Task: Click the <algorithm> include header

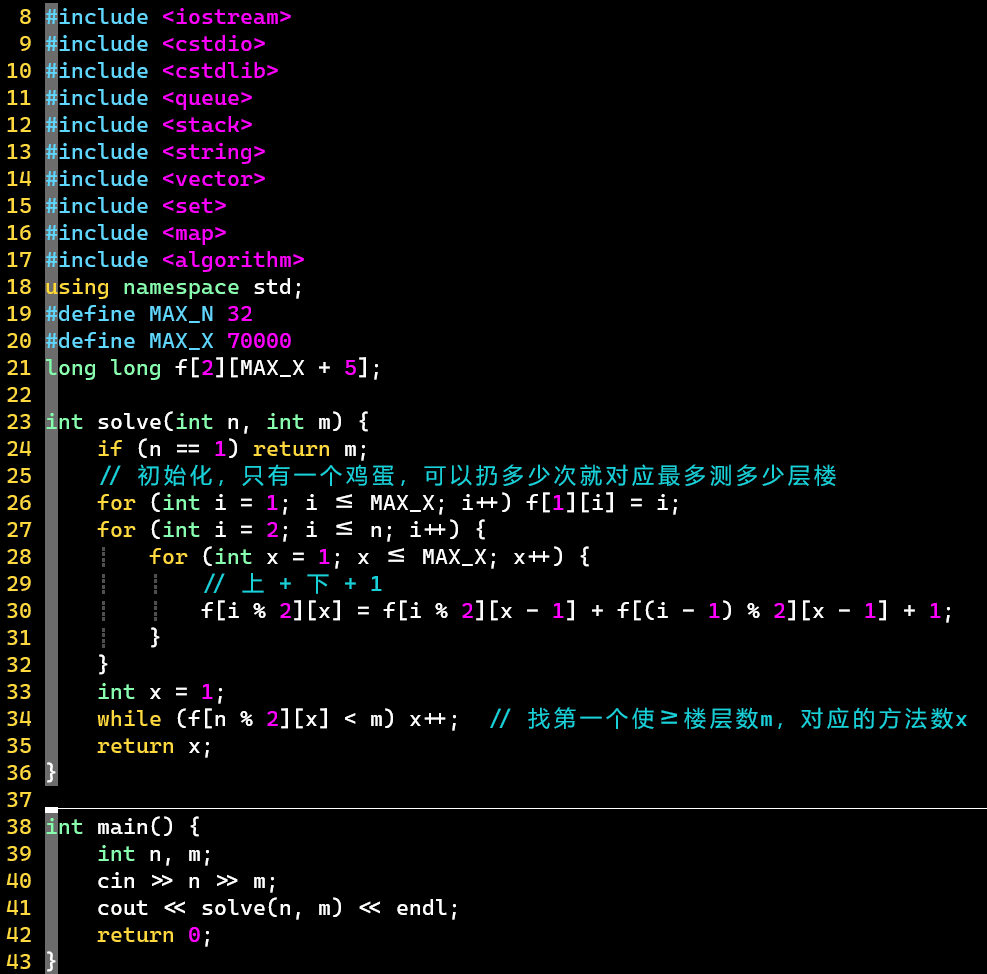Action: pos(233,260)
